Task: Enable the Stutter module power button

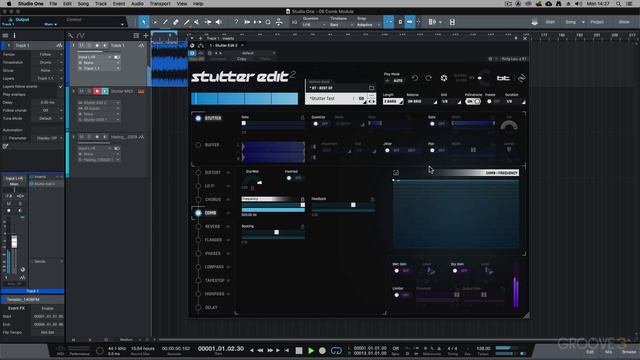Action: coord(198,118)
